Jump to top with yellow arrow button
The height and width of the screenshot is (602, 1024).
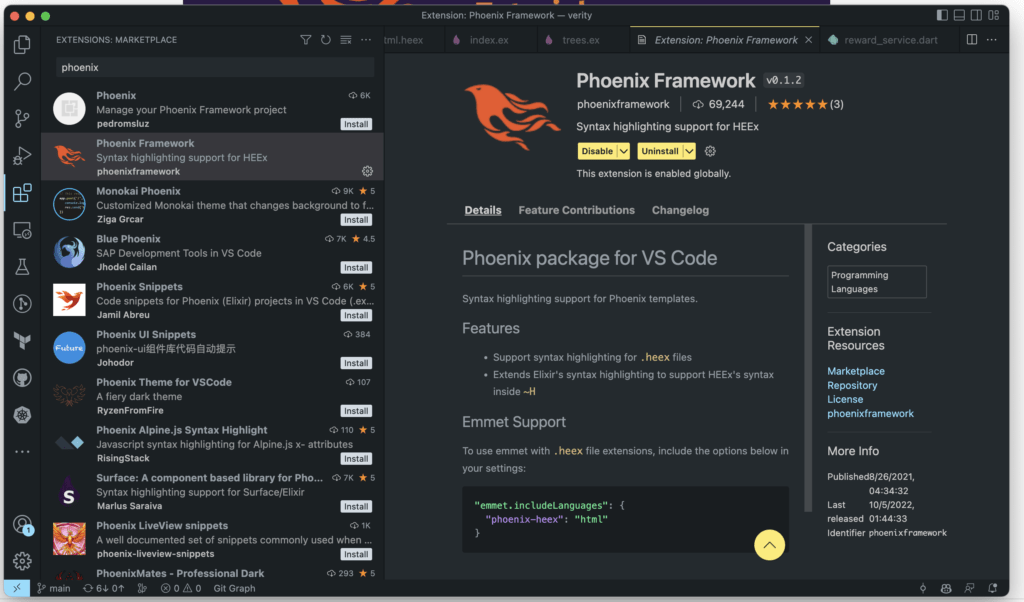[769, 545]
